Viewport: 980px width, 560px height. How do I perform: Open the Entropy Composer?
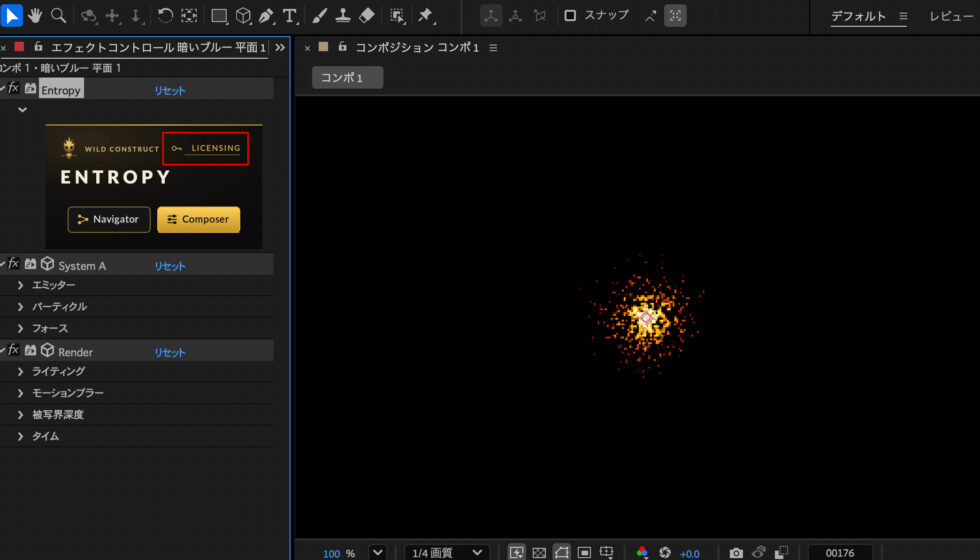click(199, 219)
